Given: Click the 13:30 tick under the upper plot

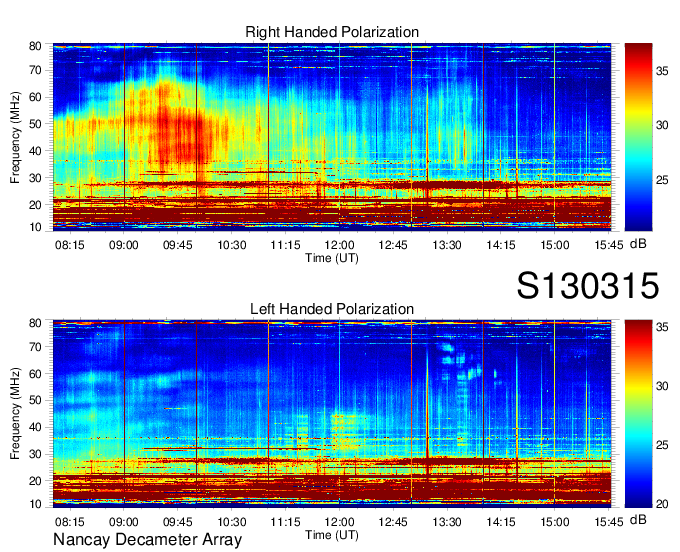Looking at the screenshot, I should pos(447,245).
